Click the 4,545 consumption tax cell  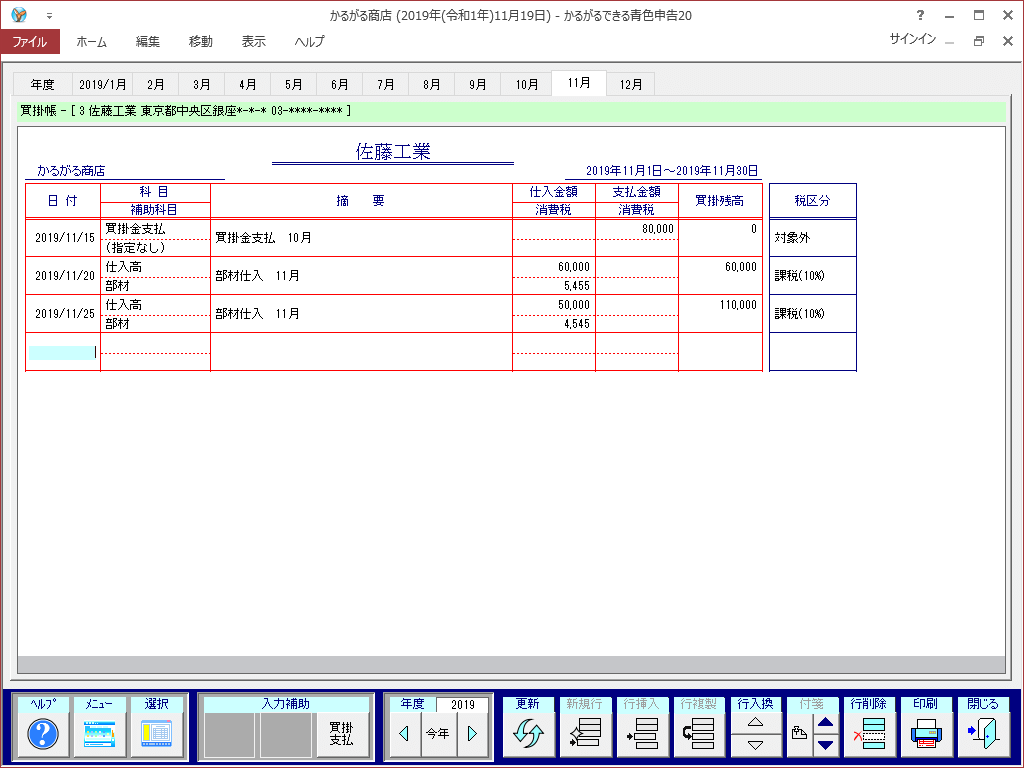tap(554, 324)
